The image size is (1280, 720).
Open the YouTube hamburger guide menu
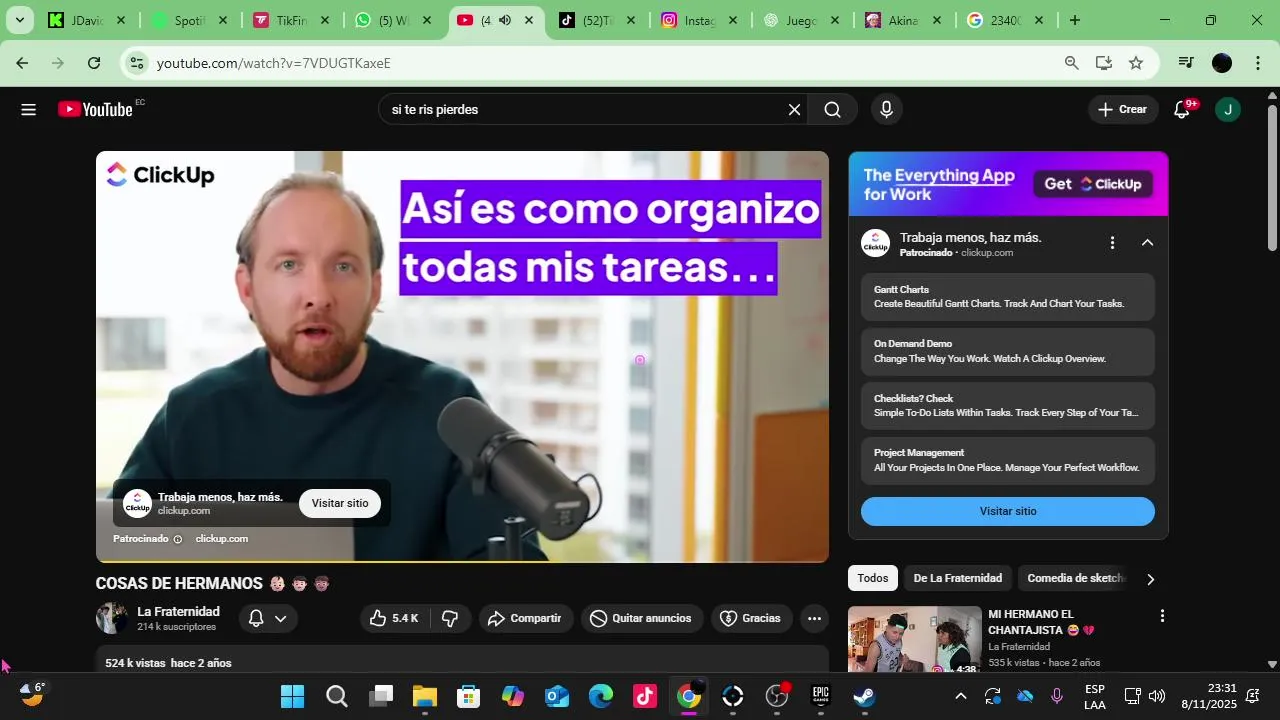[x=28, y=110]
